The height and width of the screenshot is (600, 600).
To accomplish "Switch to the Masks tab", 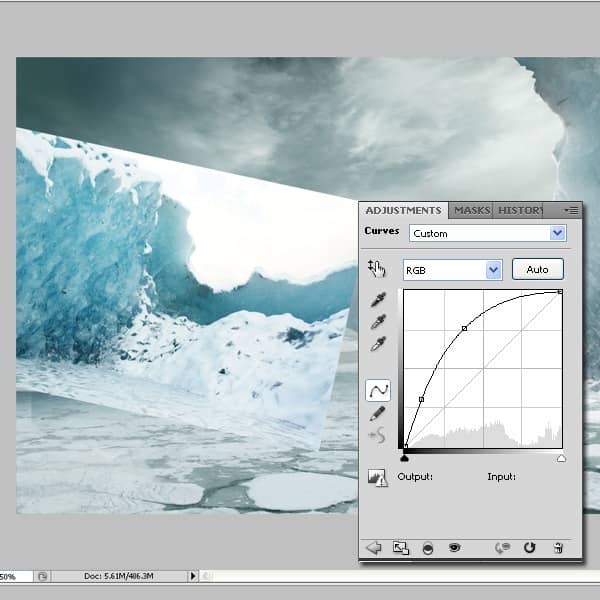I will (x=471, y=210).
